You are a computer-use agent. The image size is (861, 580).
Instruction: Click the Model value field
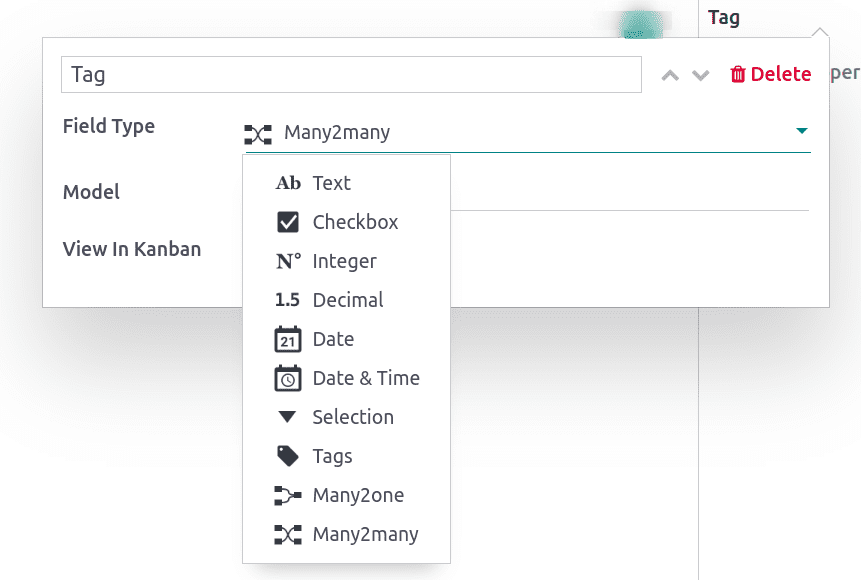click(x=629, y=192)
